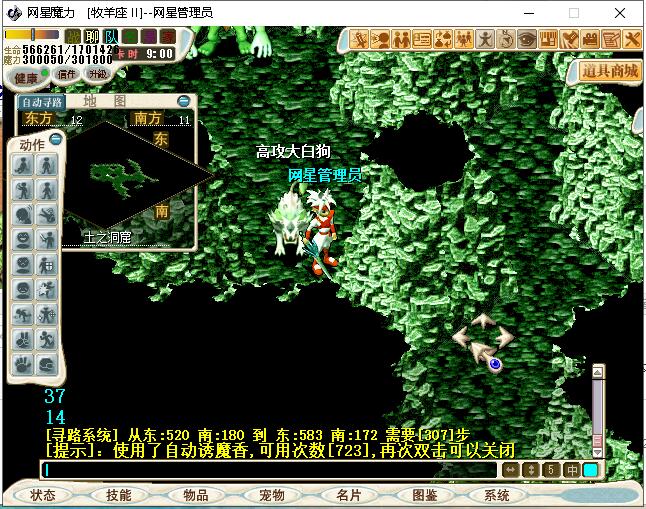Click the chat log scroll down arrow
Viewport: 646px width, 509px height.
point(597,452)
